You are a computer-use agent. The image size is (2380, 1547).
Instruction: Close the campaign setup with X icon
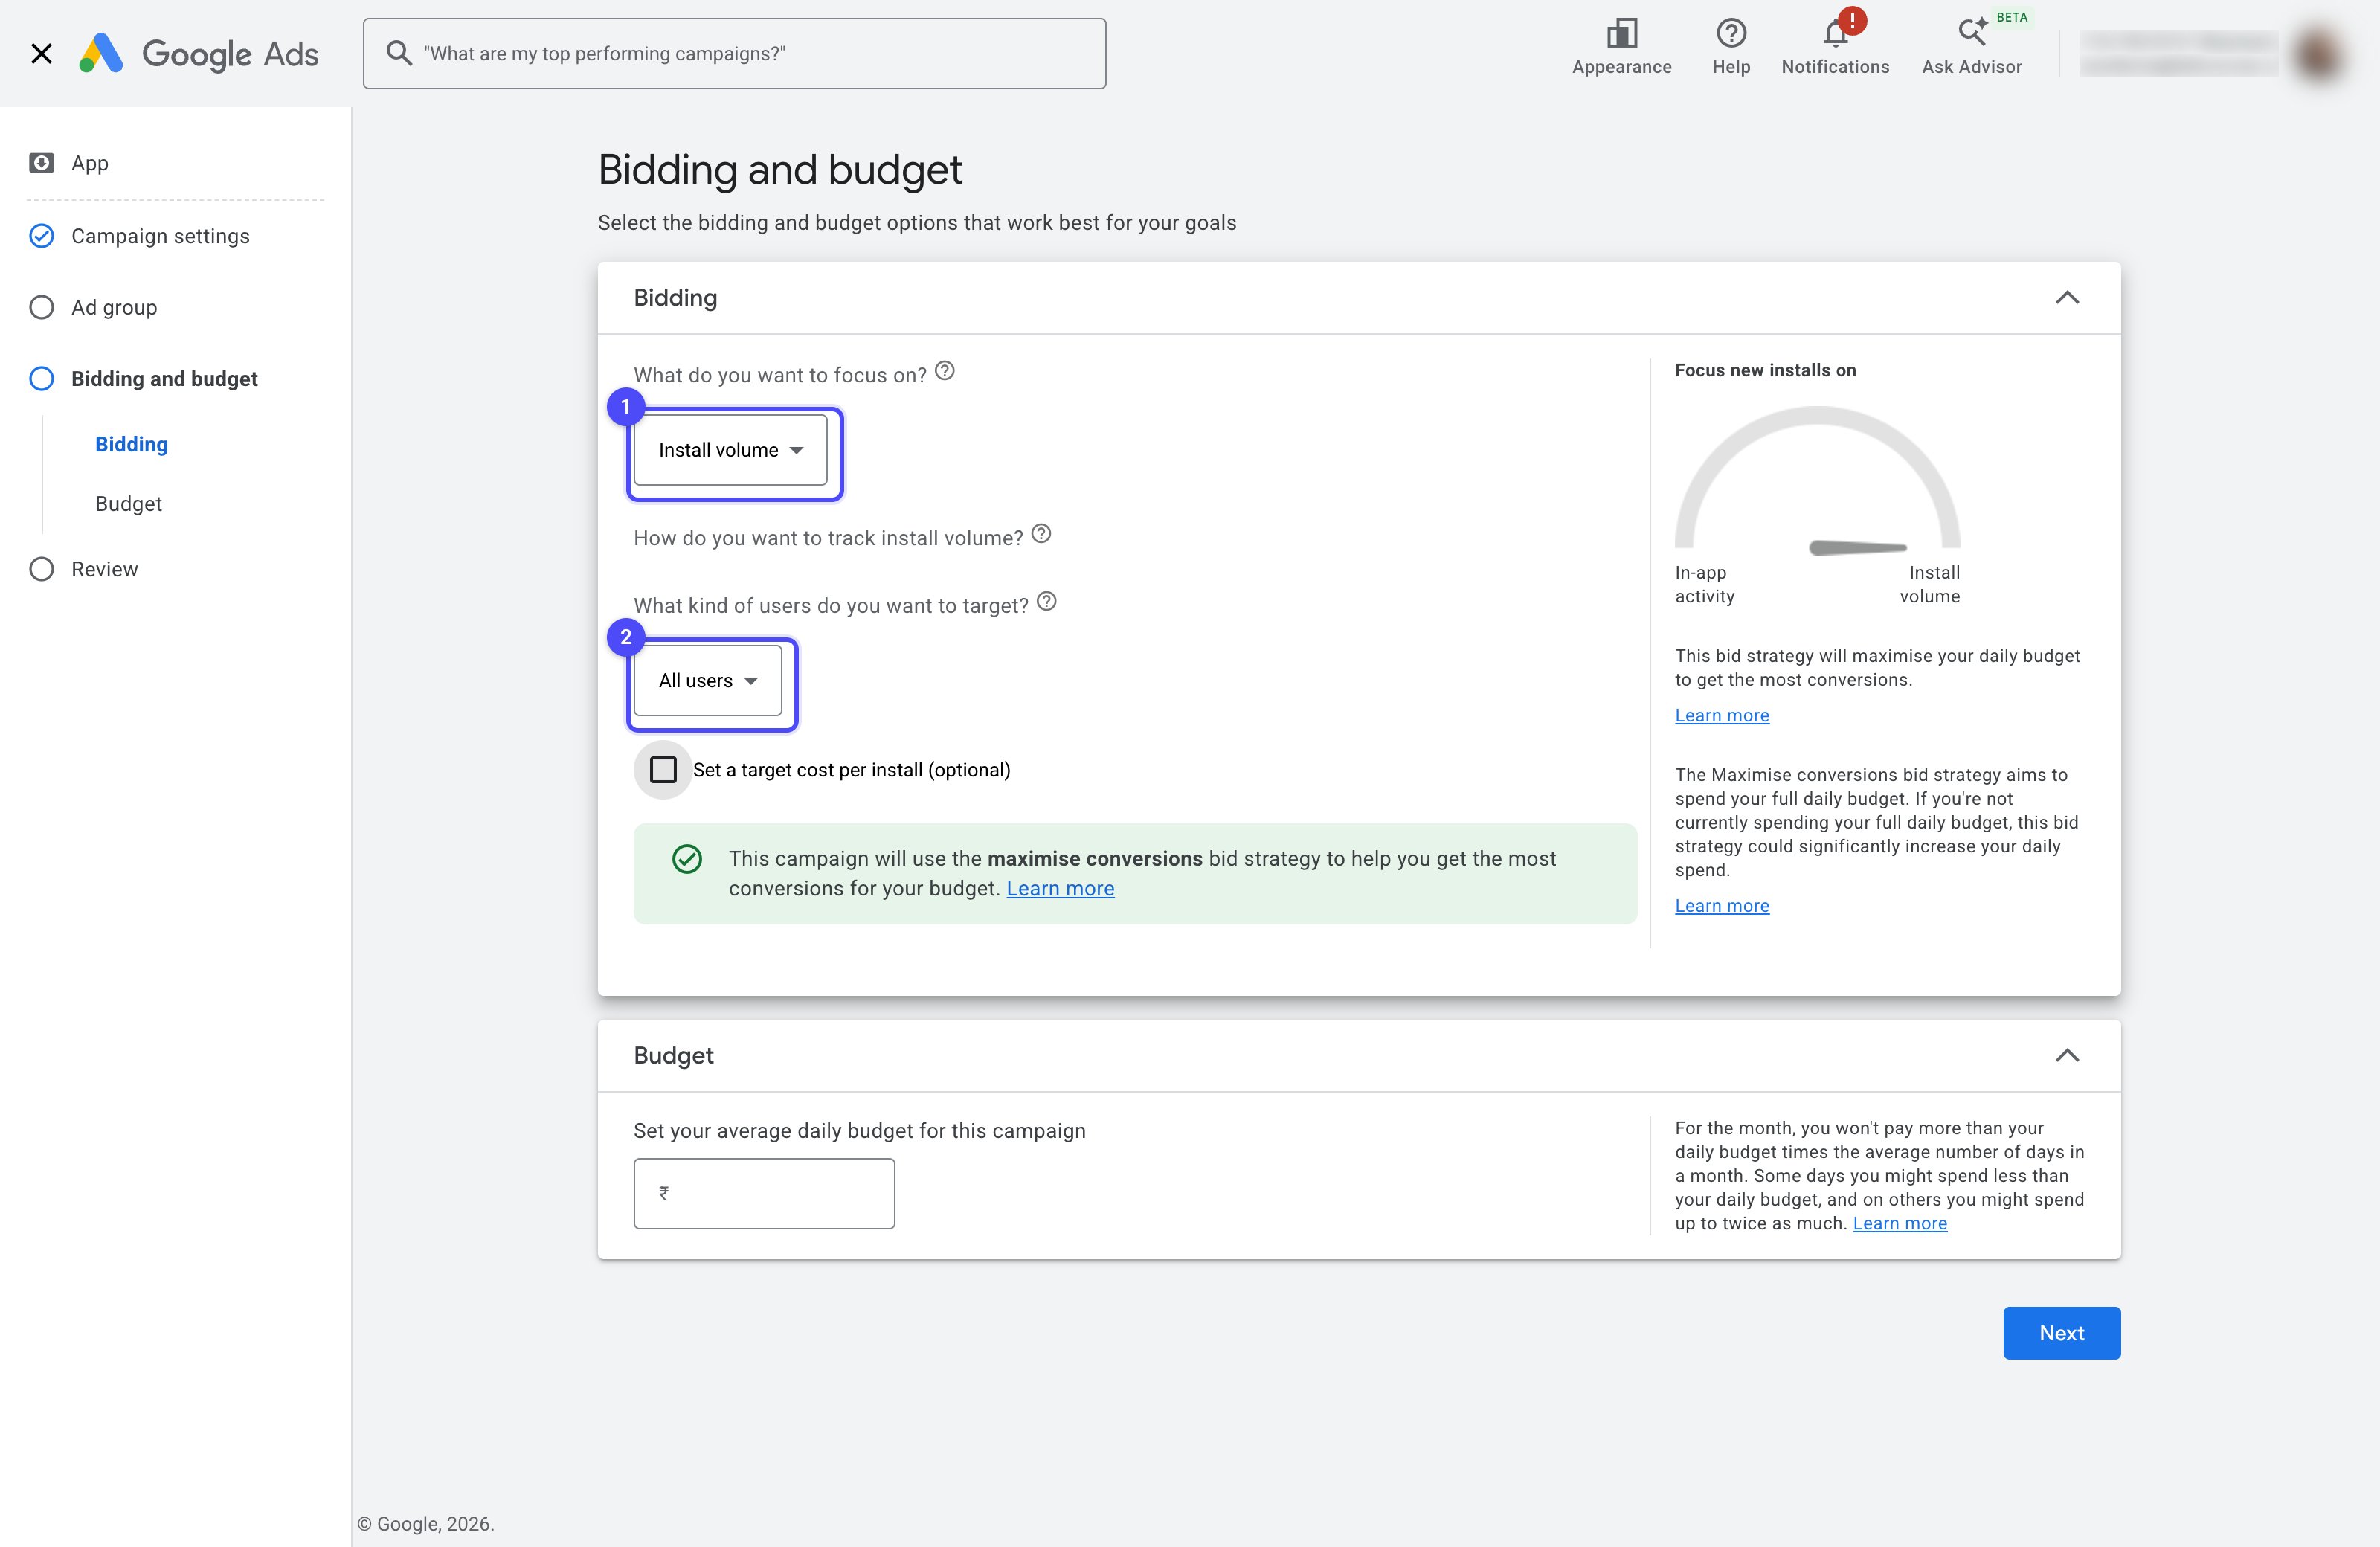41,53
